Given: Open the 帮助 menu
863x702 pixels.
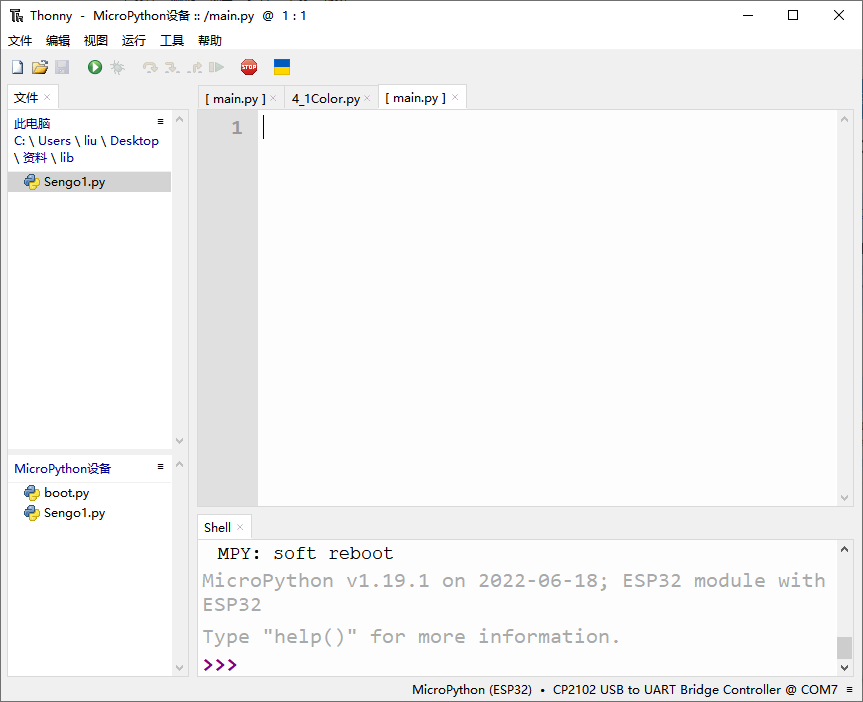Looking at the screenshot, I should click(x=210, y=41).
